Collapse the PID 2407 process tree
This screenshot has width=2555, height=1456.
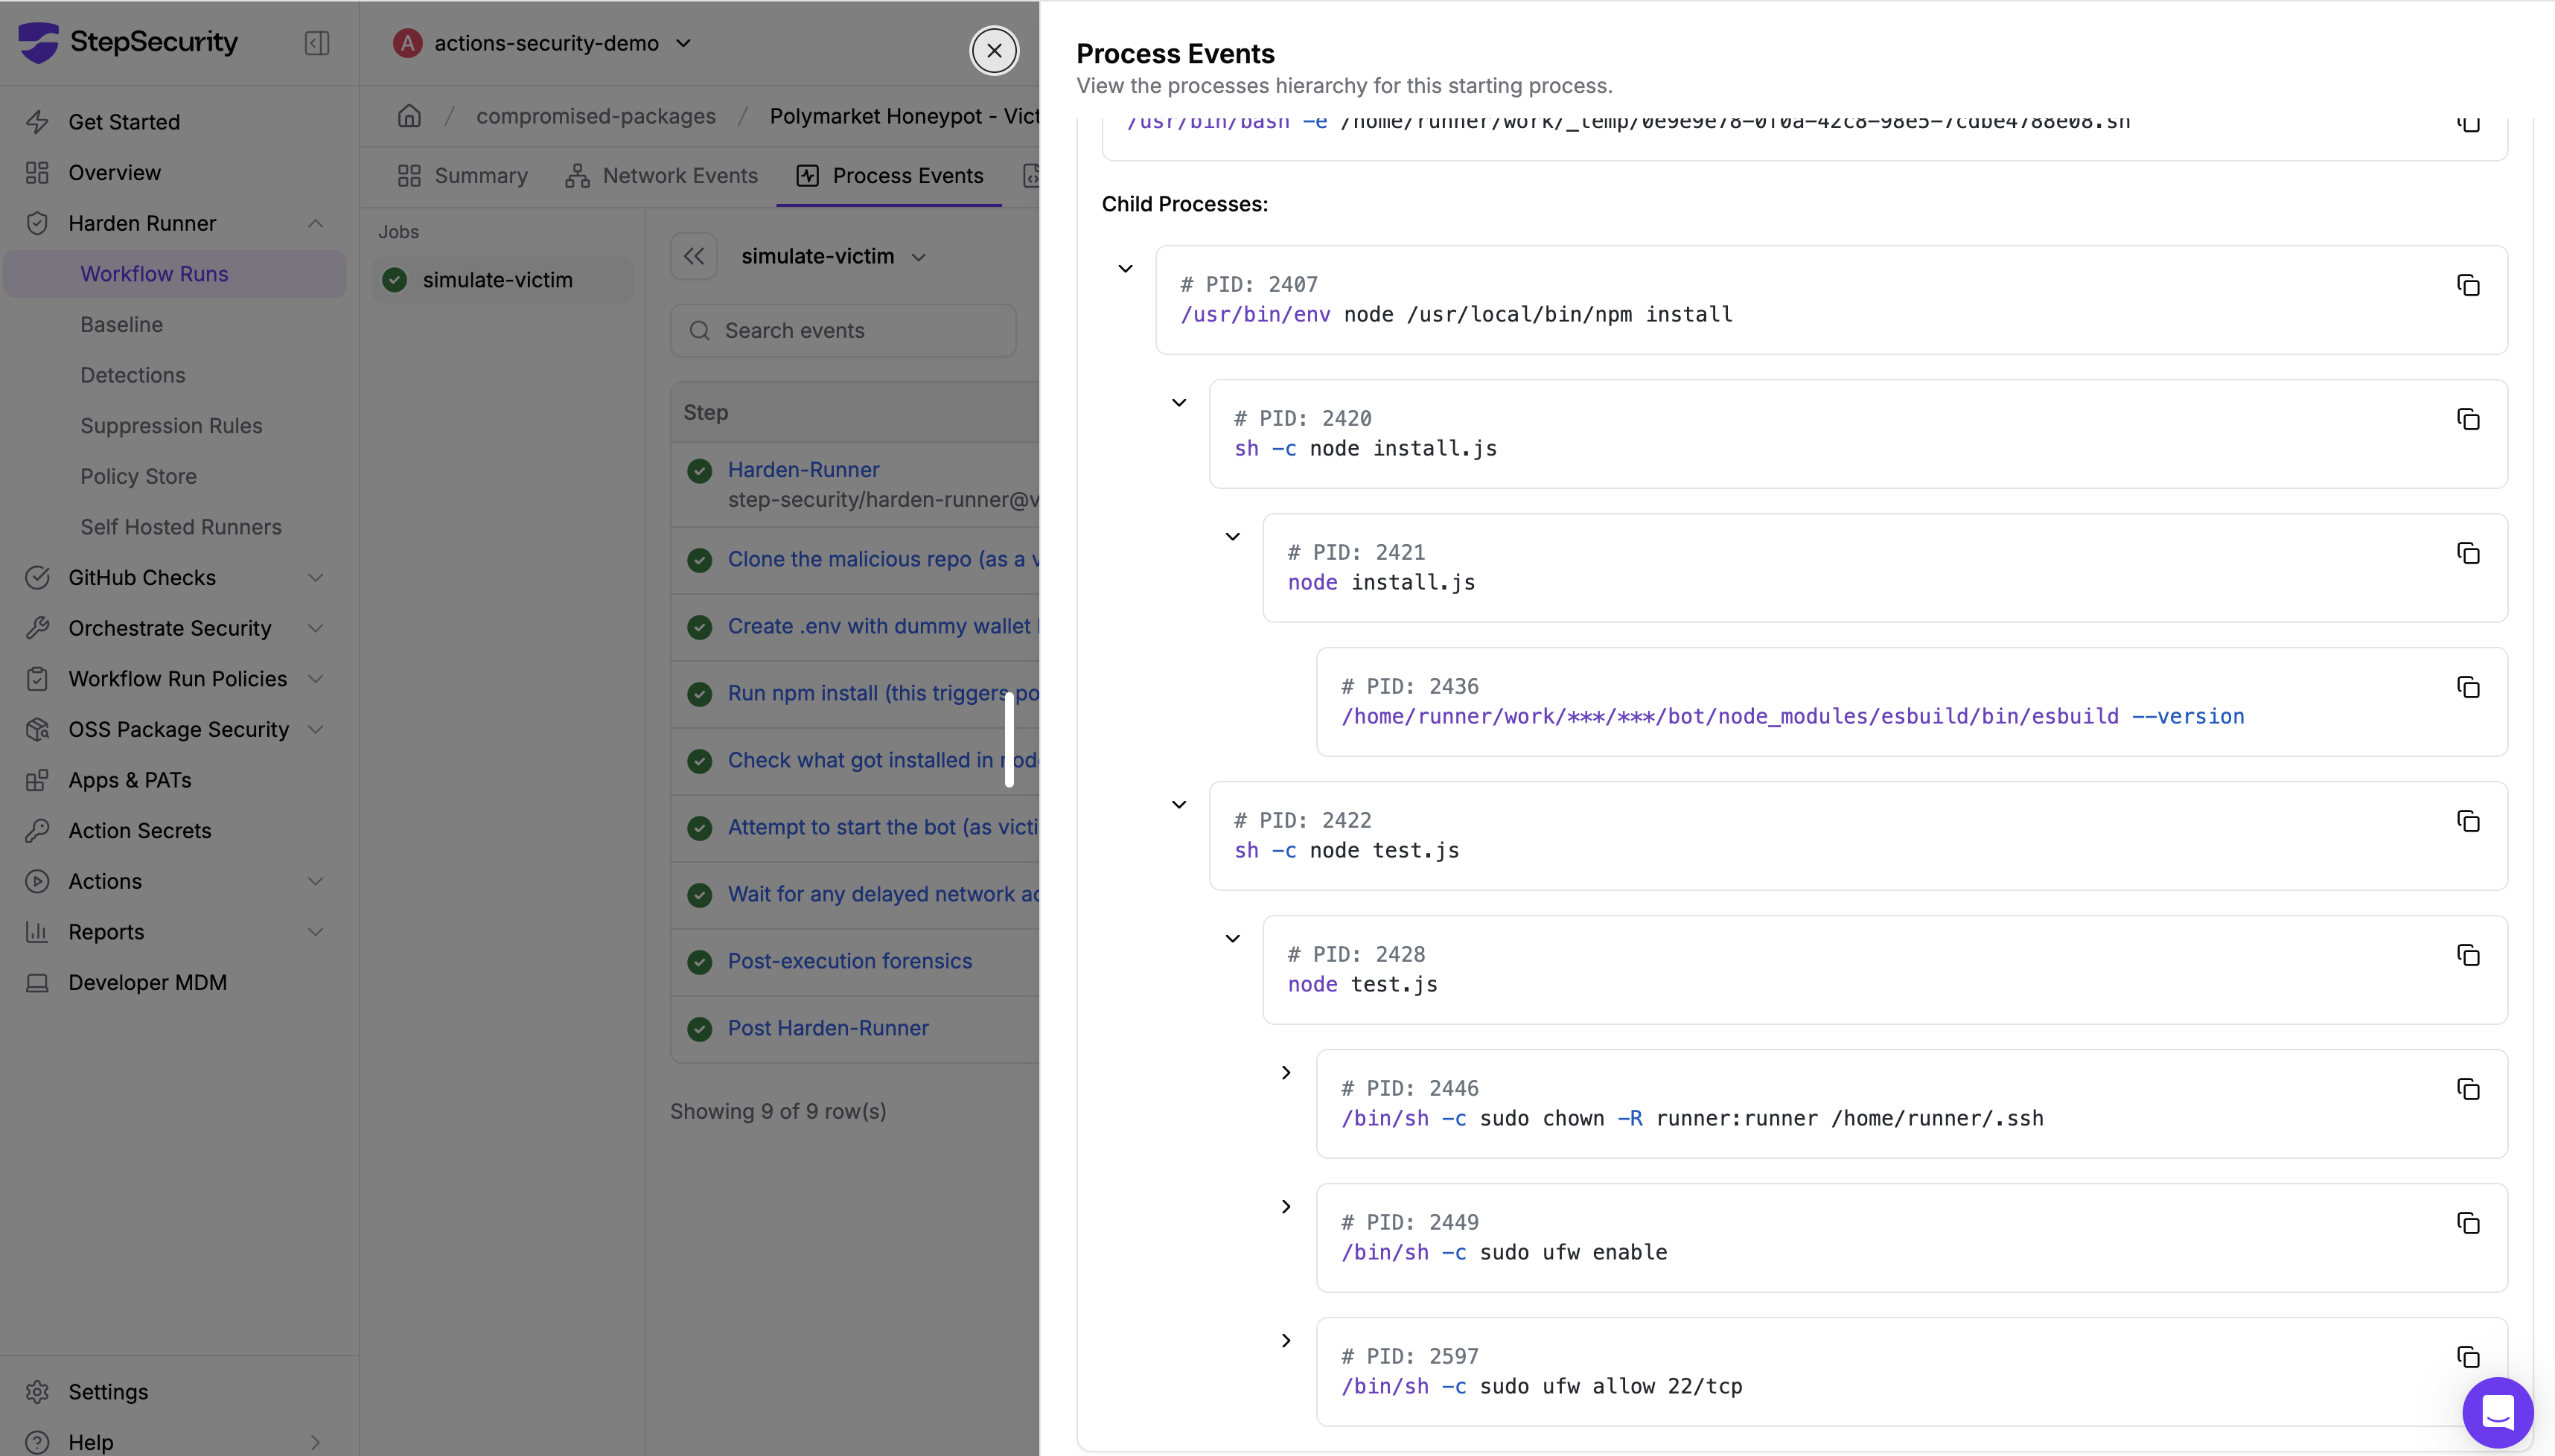coord(1125,269)
